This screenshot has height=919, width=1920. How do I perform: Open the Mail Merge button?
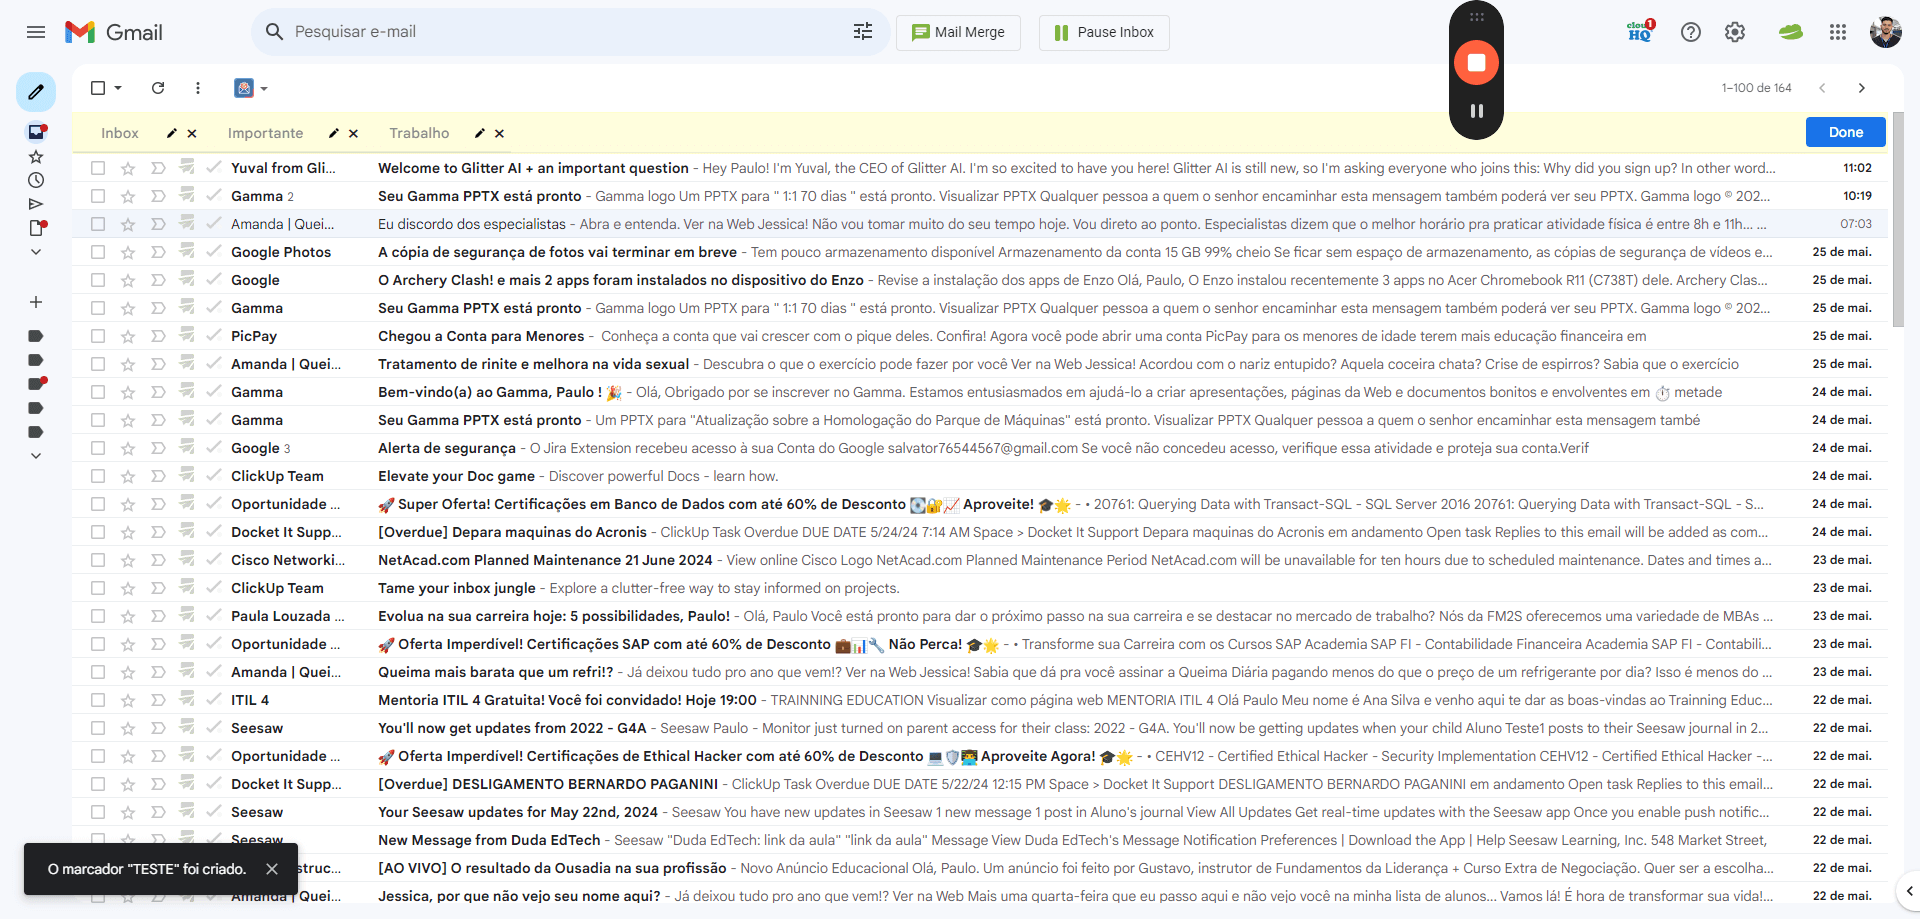[x=958, y=32]
